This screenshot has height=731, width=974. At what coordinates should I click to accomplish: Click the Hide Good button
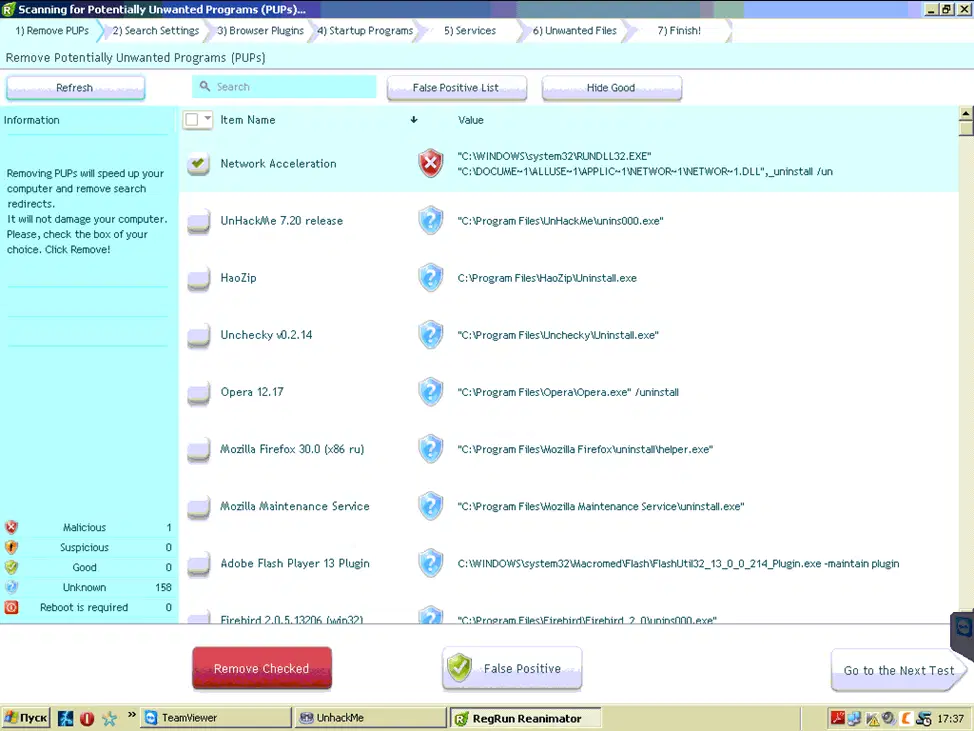pos(611,88)
